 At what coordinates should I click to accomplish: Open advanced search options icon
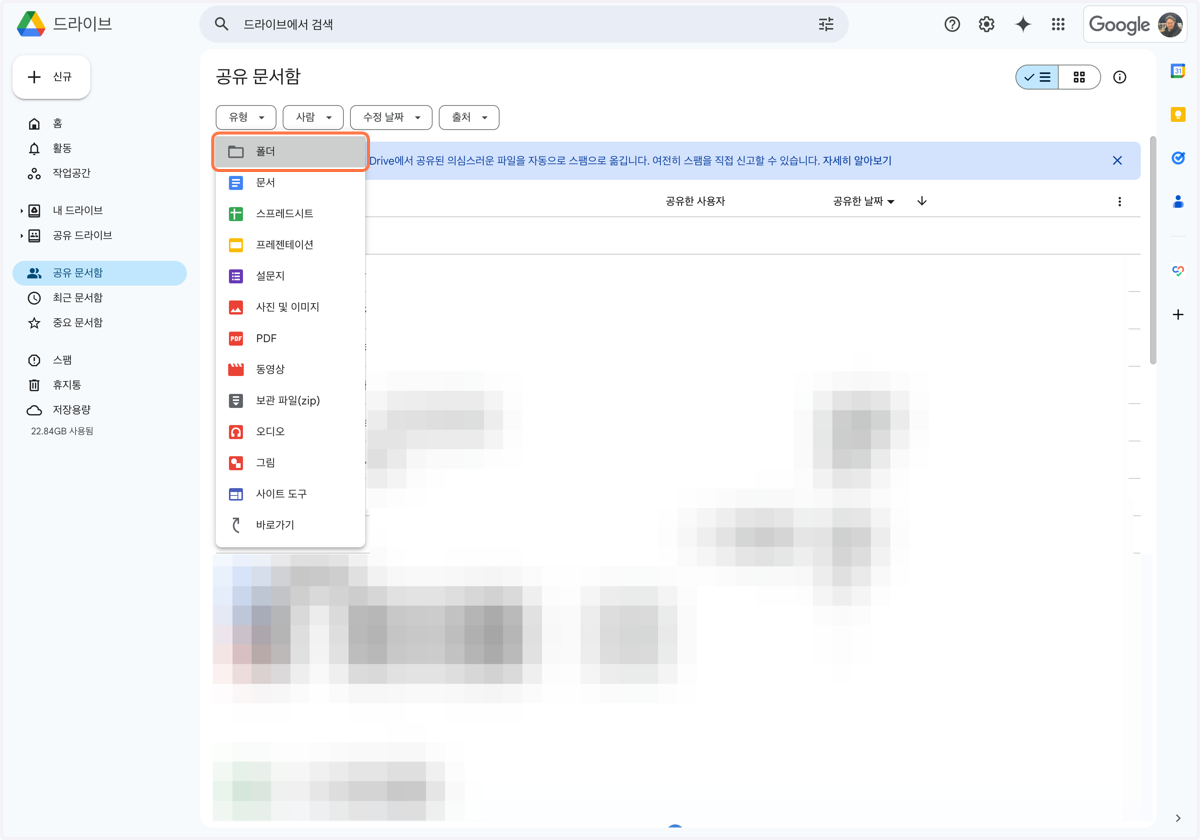click(826, 24)
